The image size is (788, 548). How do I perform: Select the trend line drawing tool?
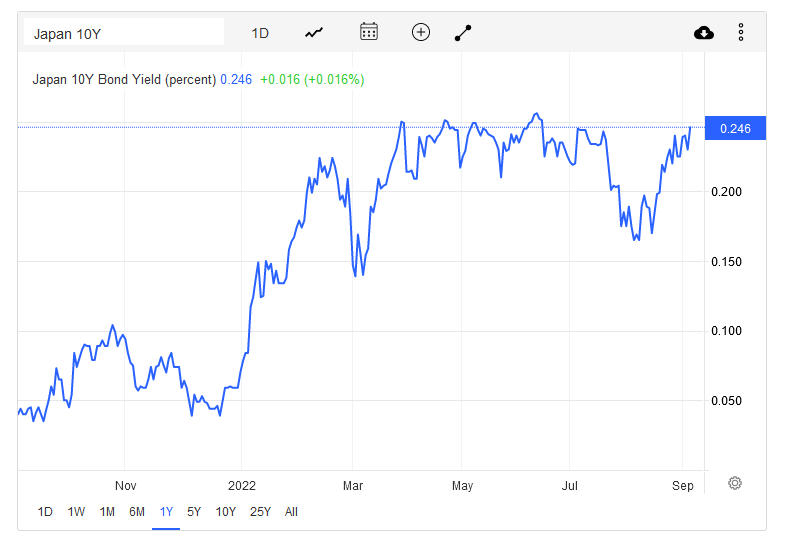tap(463, 33)
